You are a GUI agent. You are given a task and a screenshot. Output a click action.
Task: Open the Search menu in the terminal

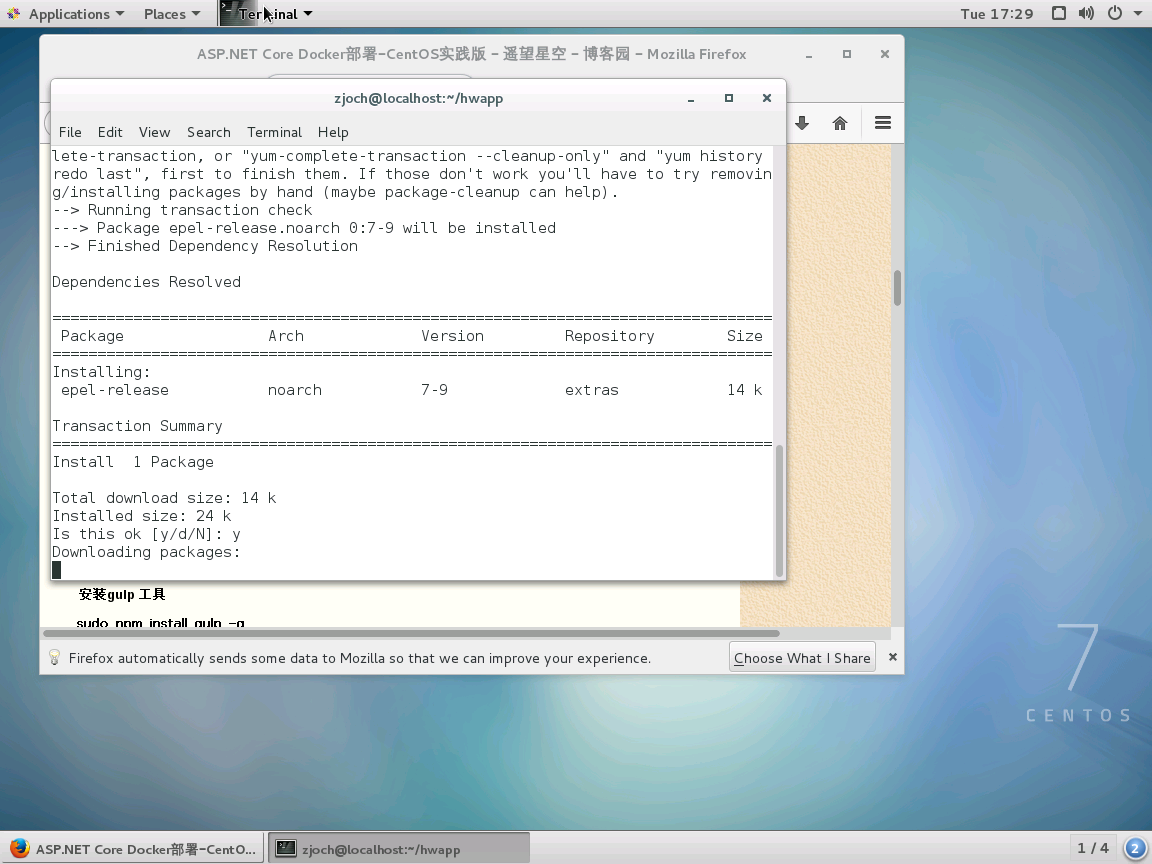coord(208,132)
